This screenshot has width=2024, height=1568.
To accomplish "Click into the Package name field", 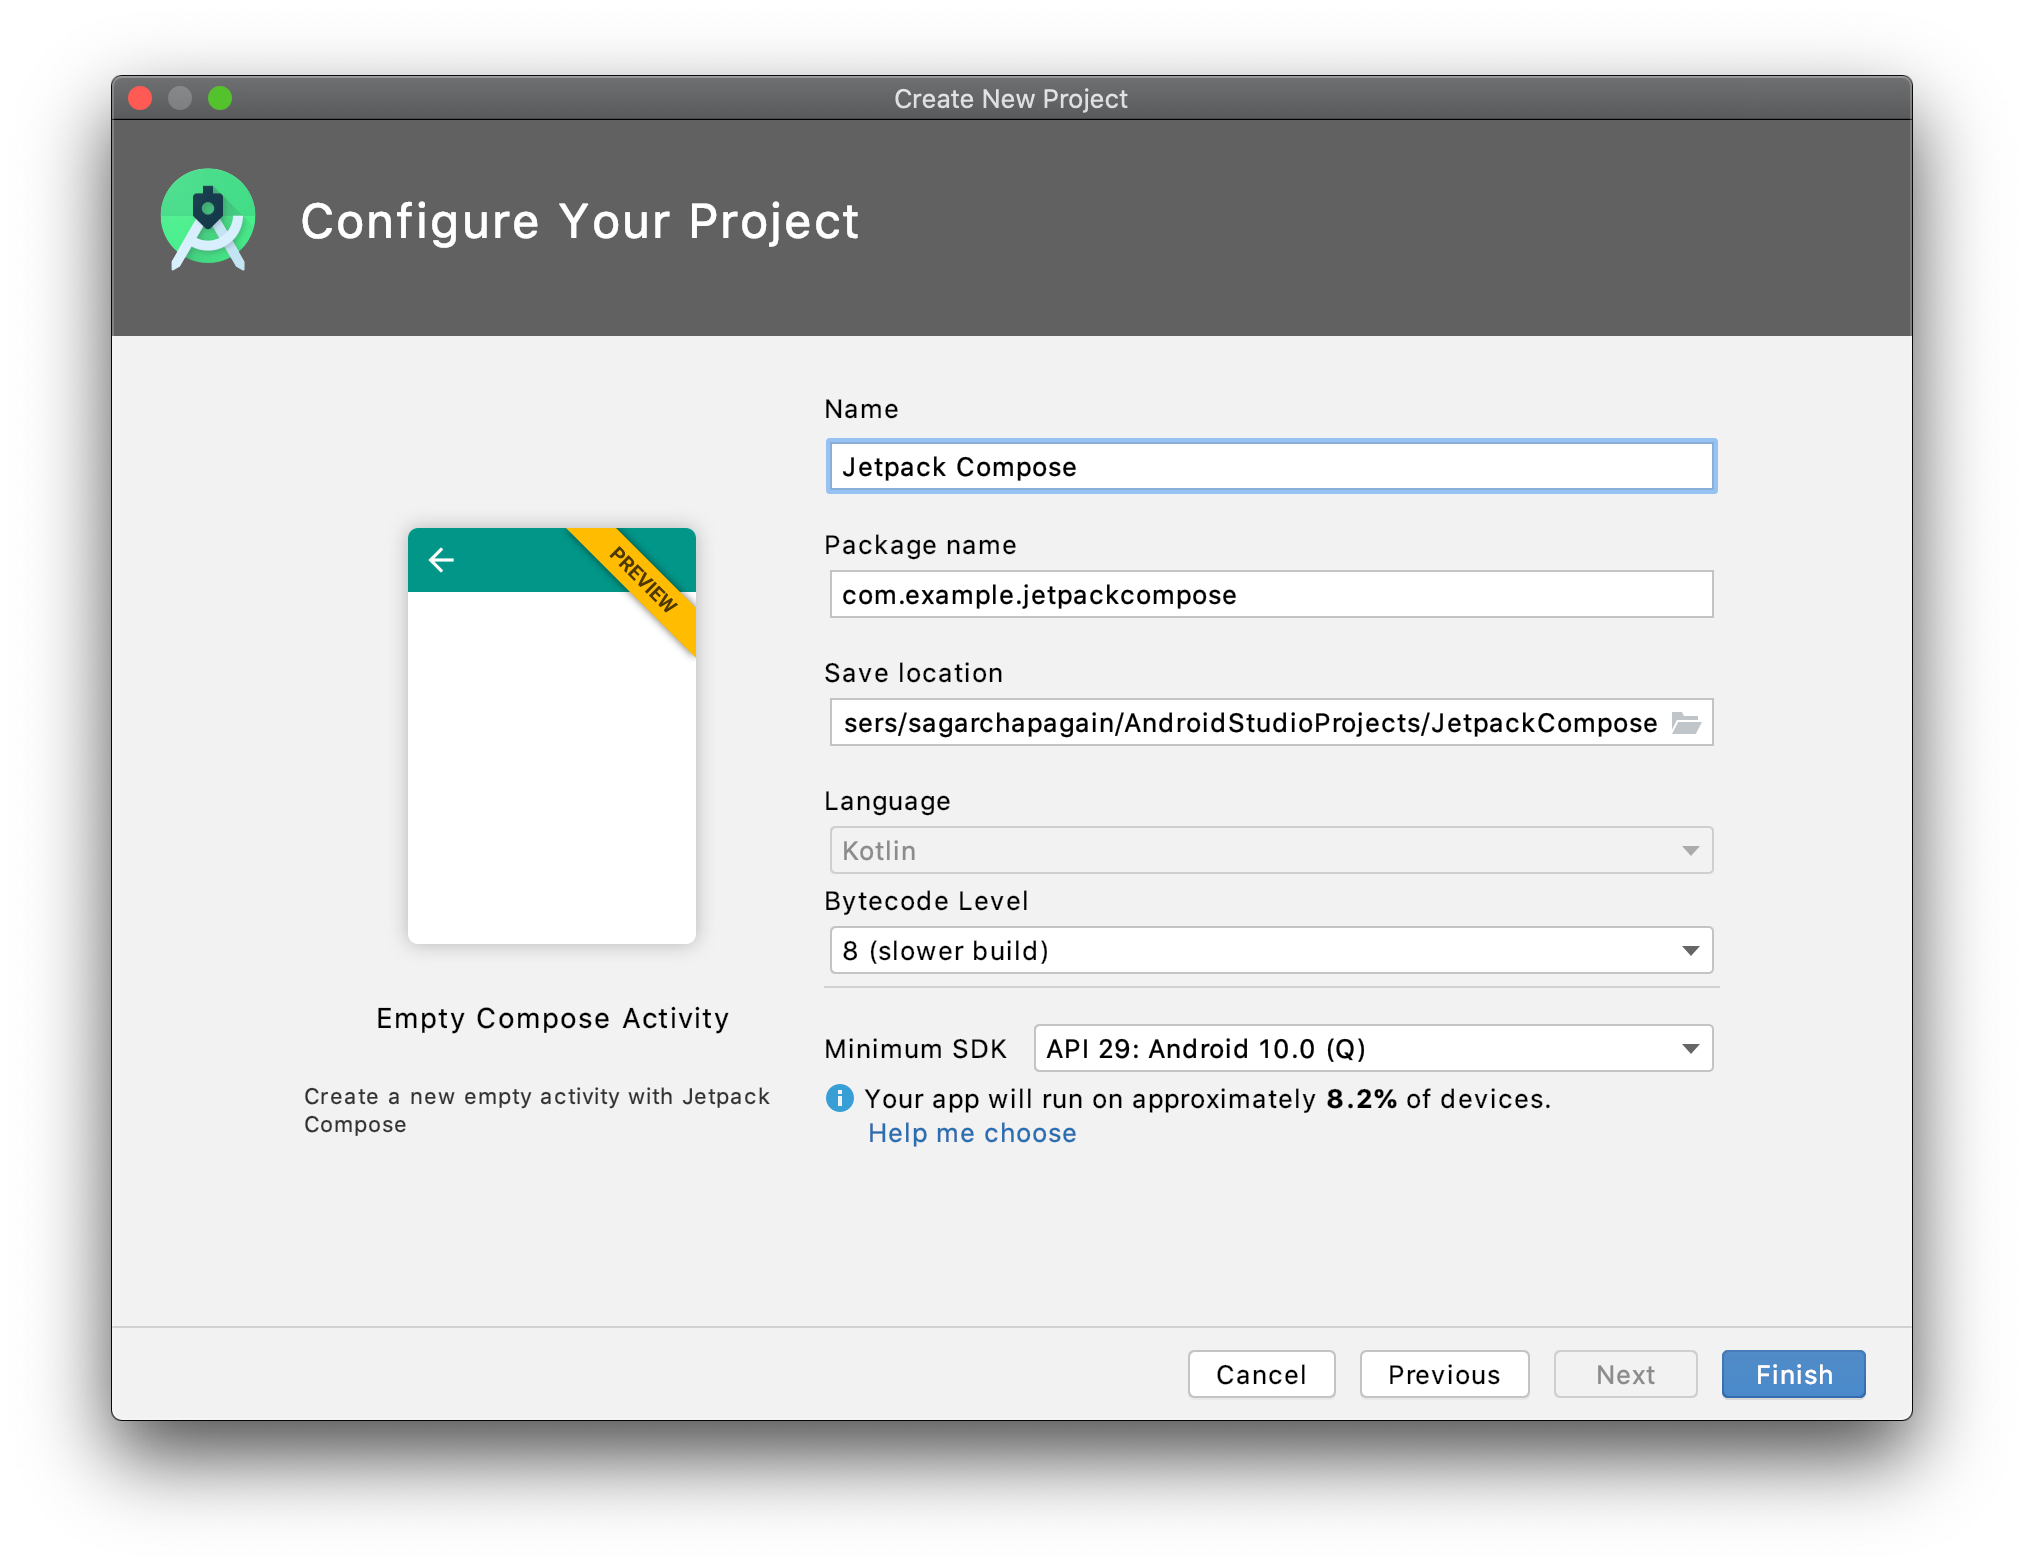I will [1270, 594].
